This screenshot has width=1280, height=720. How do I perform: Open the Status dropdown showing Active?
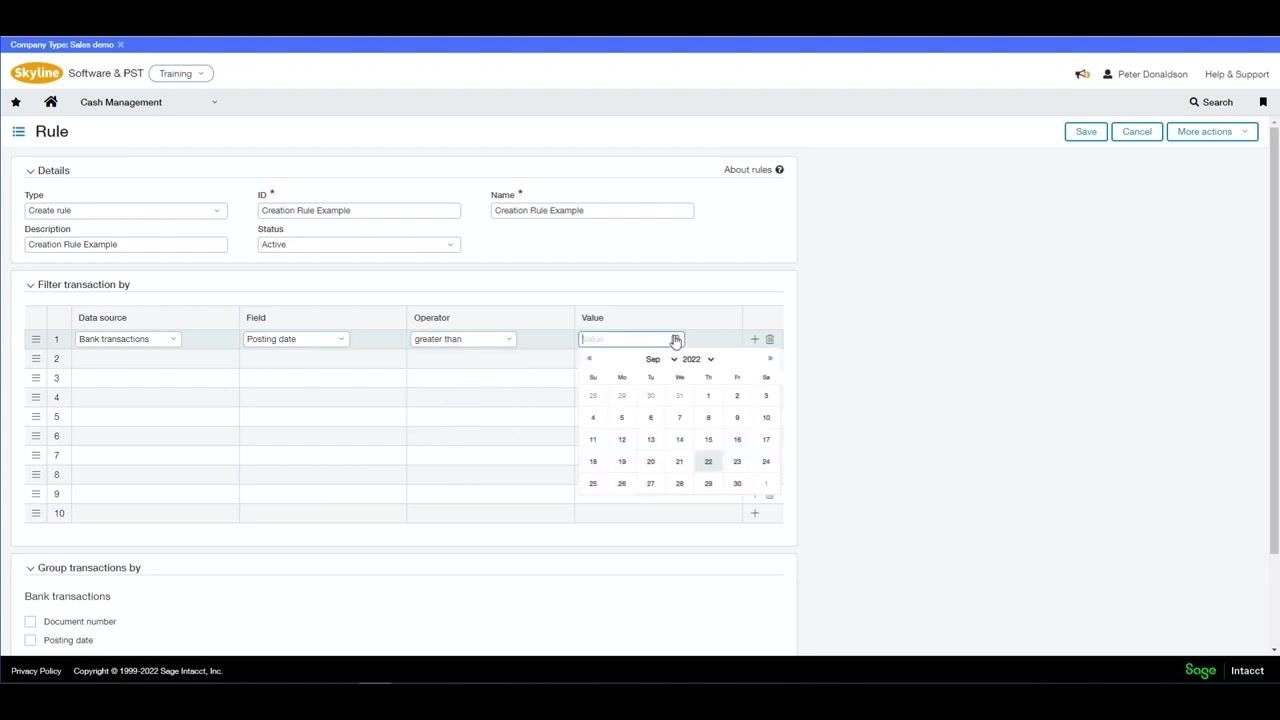(359, 244)
